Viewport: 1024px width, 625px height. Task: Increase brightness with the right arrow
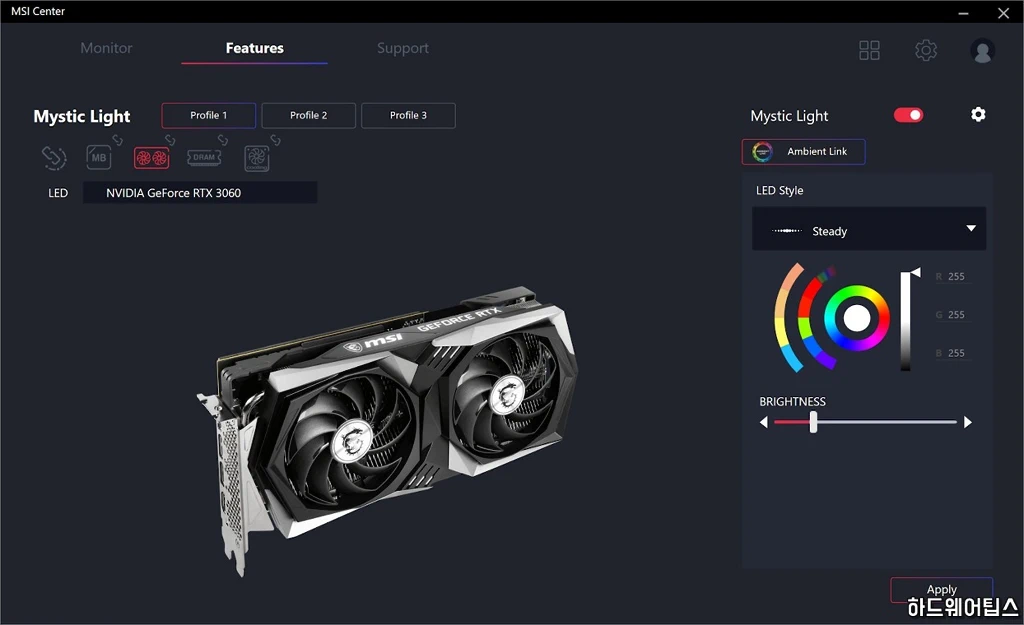968,423
